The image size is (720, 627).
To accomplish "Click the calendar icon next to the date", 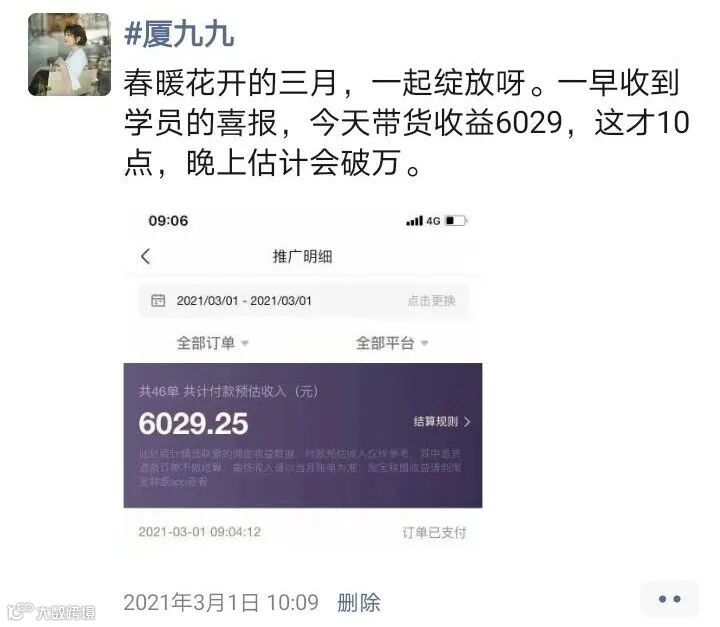I will (158, 300).
